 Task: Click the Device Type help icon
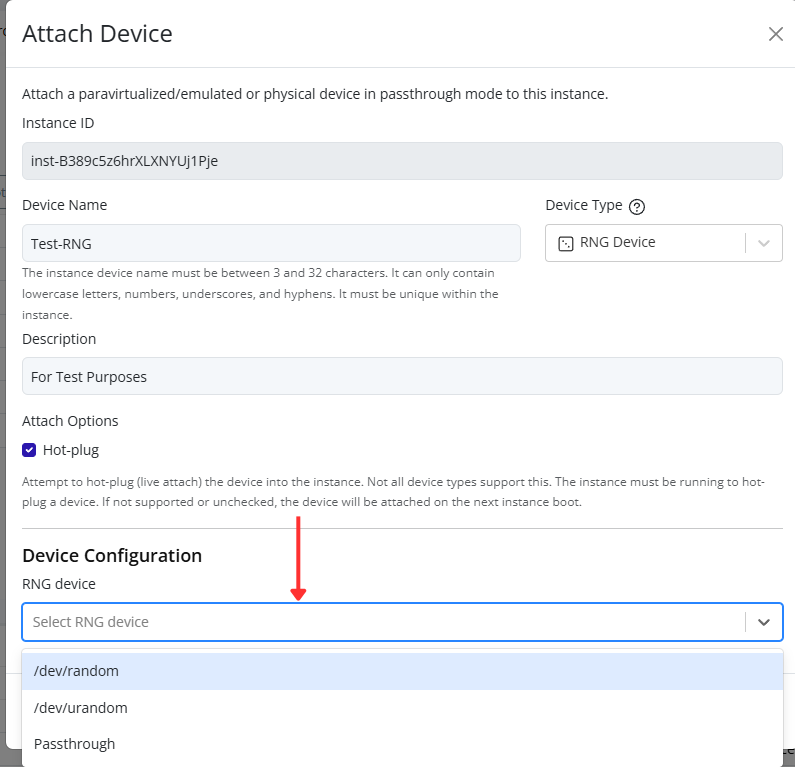pyautogui.click(x=636, y=207)
